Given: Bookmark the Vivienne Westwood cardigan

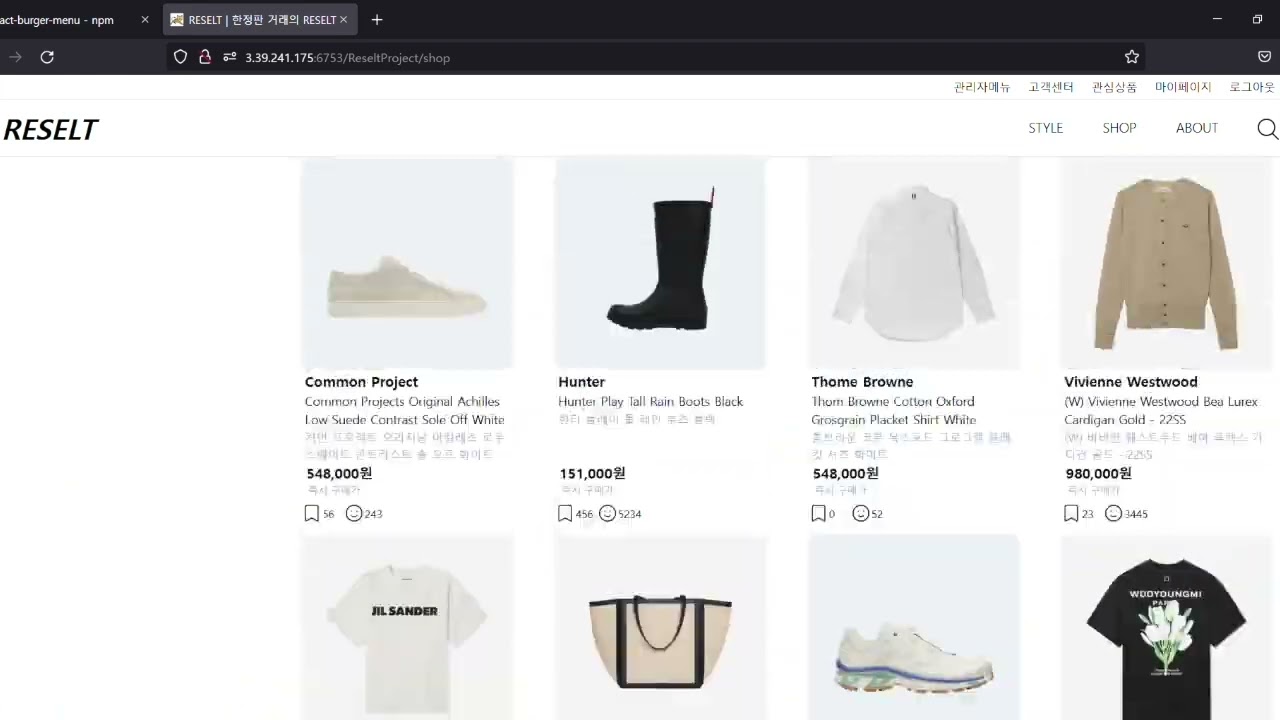Looking at the screenshot, I should click(x=1071, y=513).
